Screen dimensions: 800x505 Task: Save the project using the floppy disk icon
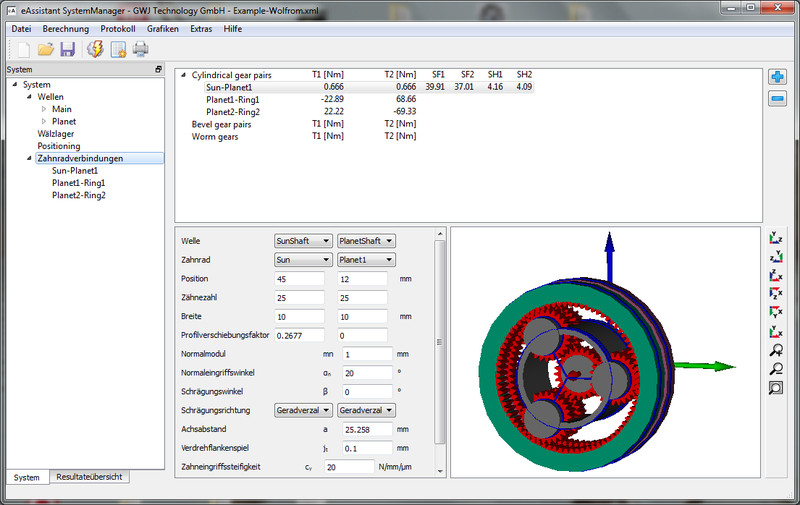pos(67,49)
